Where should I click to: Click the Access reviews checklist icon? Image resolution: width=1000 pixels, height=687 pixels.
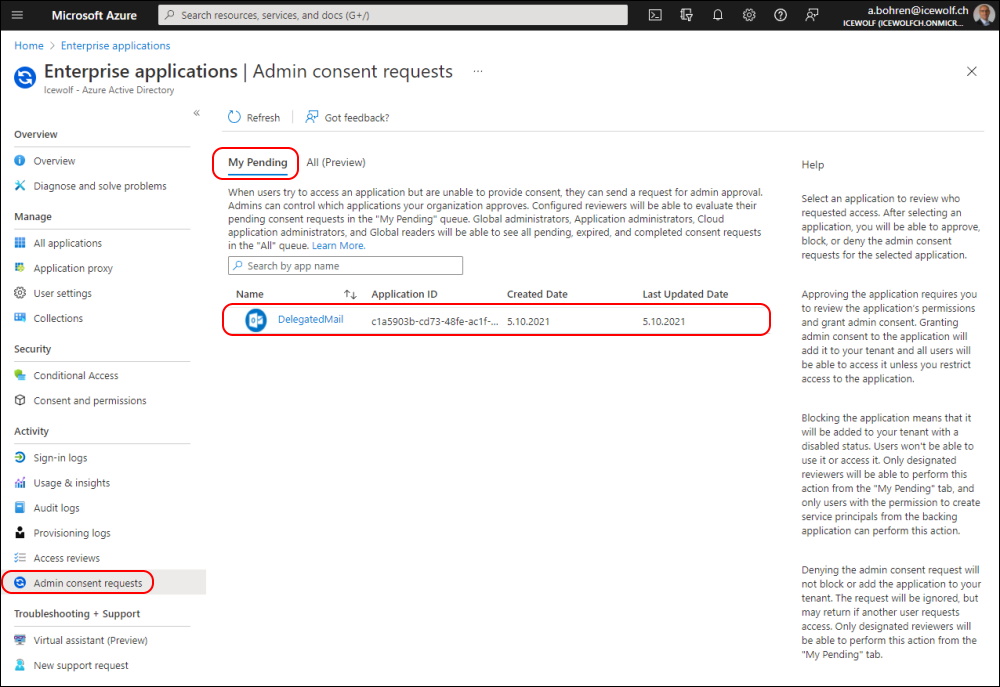click(x=20, y=558)
